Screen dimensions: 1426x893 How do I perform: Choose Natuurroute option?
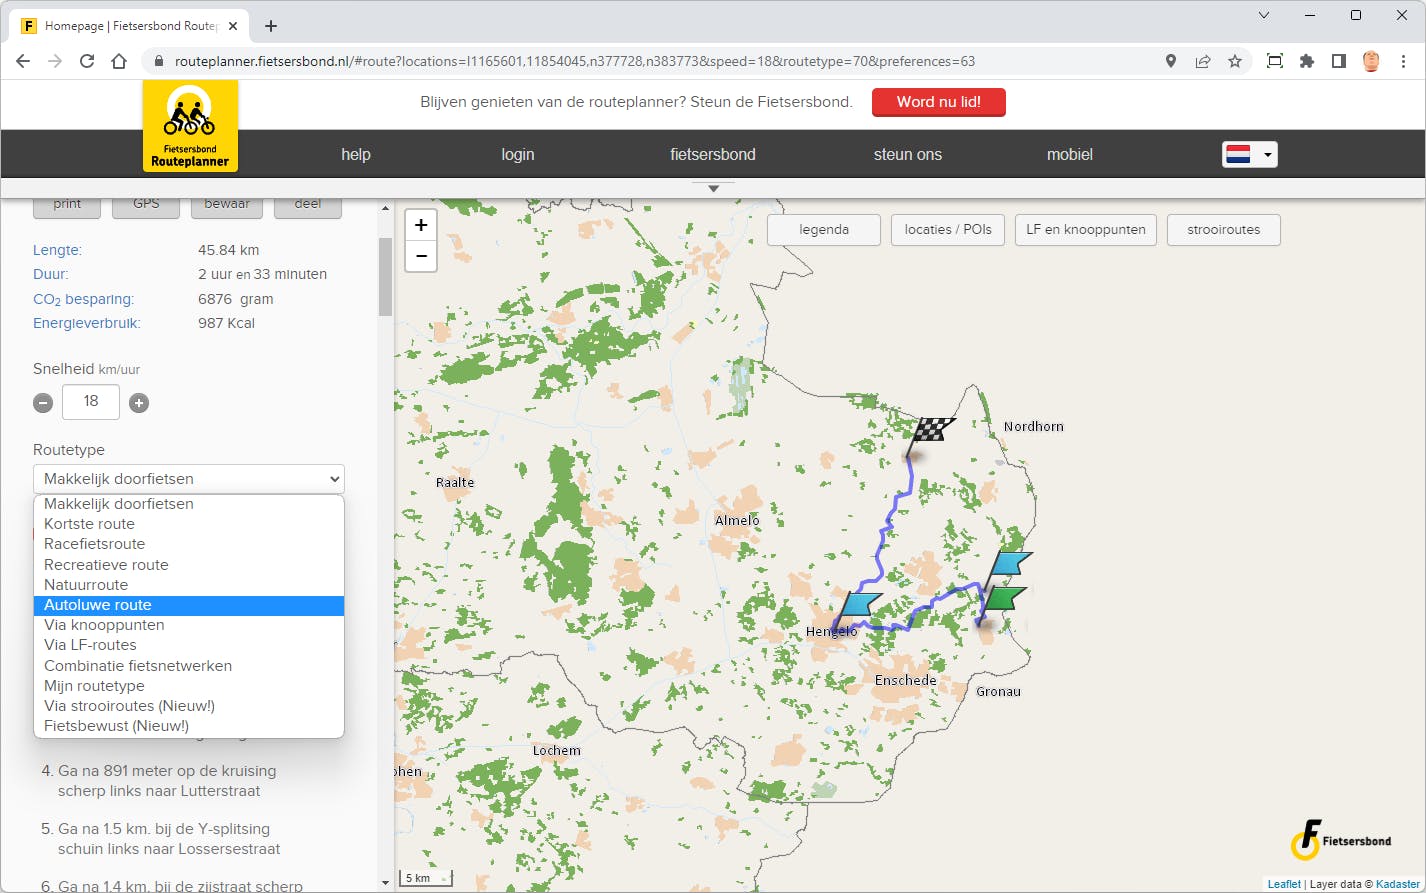coord(189,585)
